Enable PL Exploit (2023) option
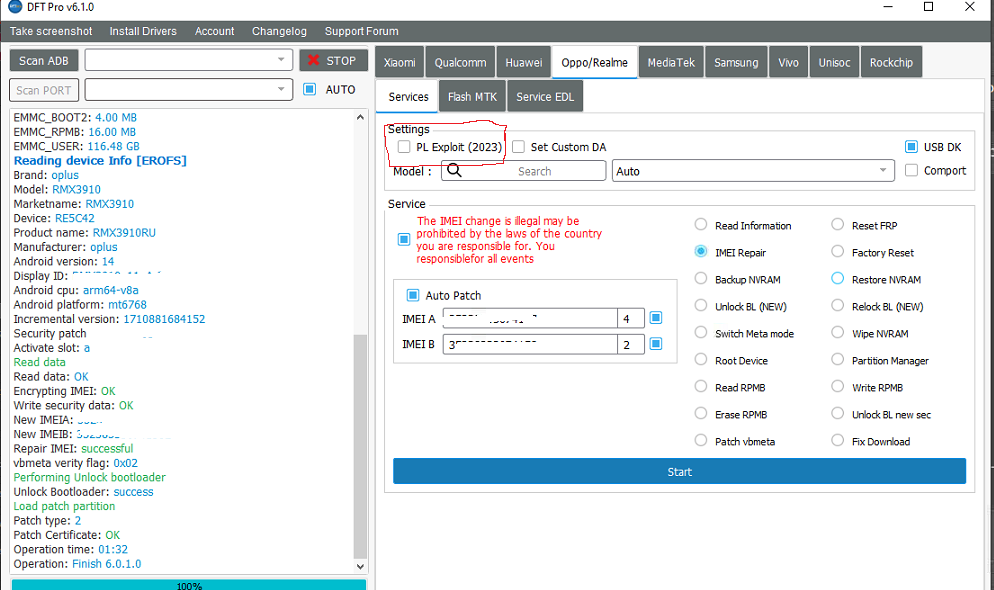994x590 pixels. (x=404, y=147)
